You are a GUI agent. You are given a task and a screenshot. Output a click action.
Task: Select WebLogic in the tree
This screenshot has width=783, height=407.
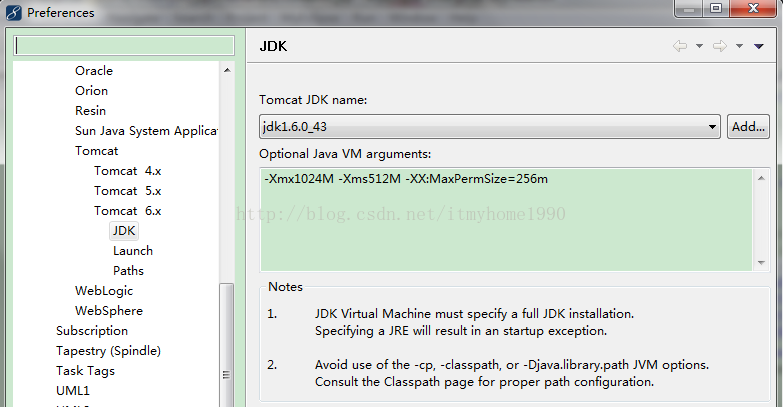click(104, 291)
